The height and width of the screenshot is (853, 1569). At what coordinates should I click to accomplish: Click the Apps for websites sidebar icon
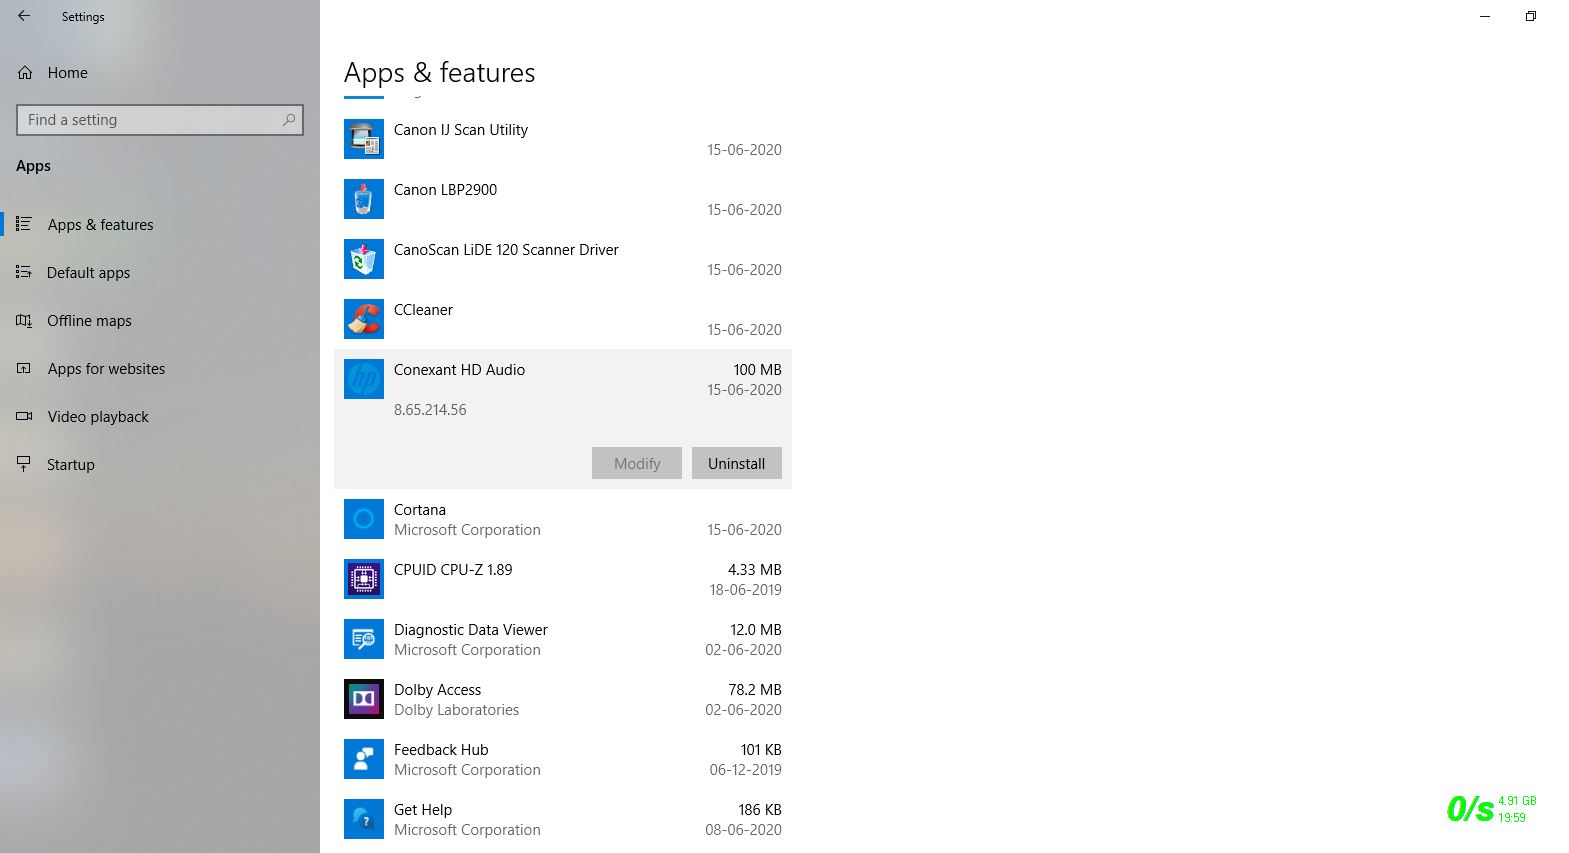click(24, 368)
